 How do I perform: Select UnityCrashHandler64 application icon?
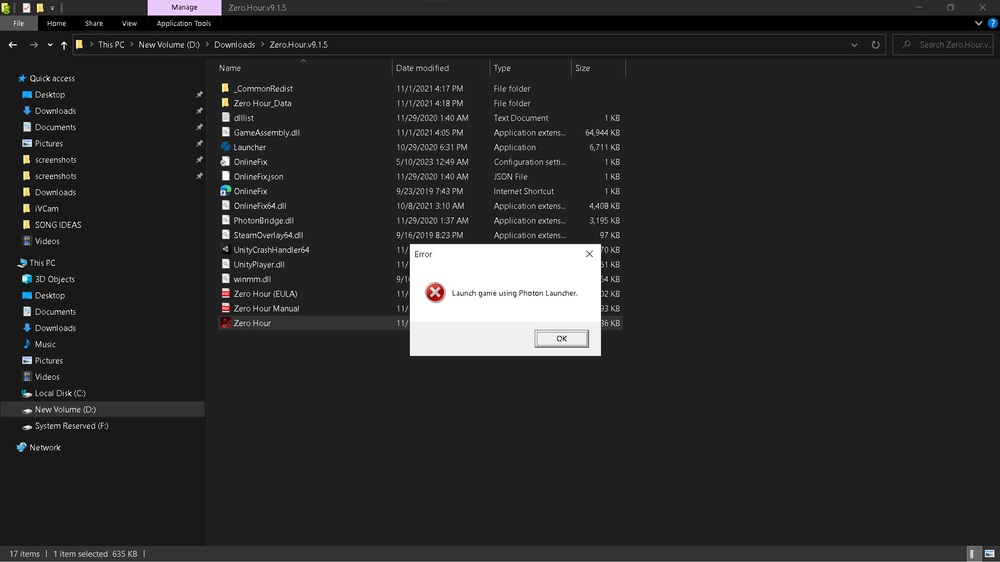click(225, 249)
